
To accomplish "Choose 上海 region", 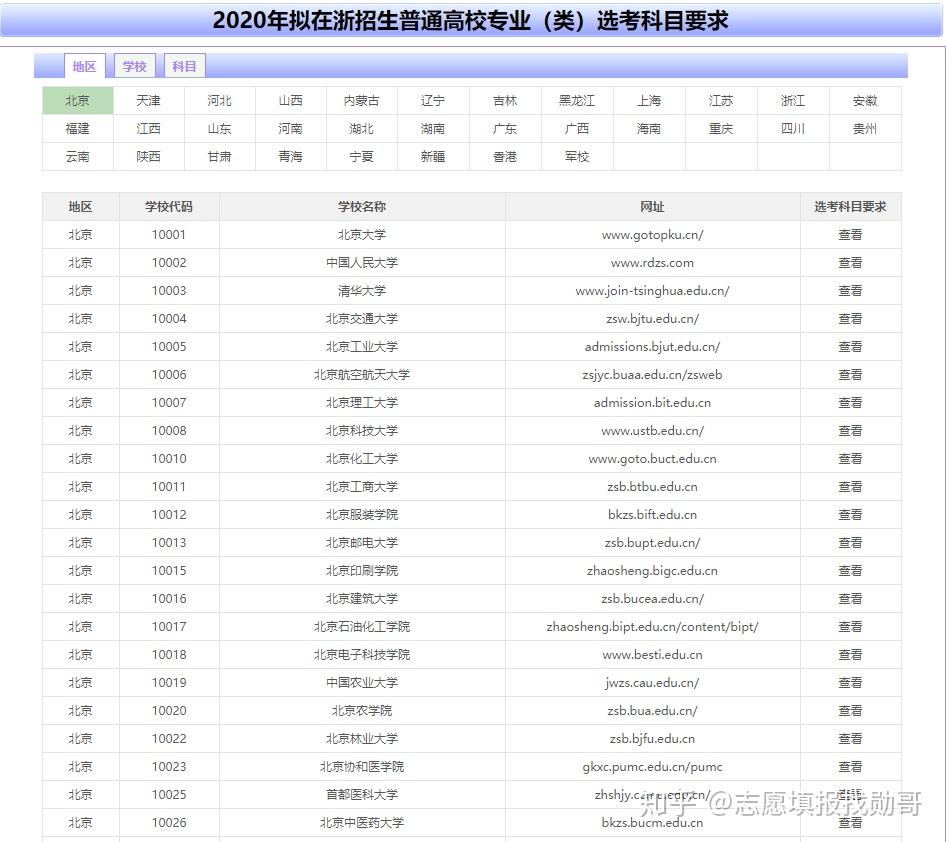I will tap(649, 101).
